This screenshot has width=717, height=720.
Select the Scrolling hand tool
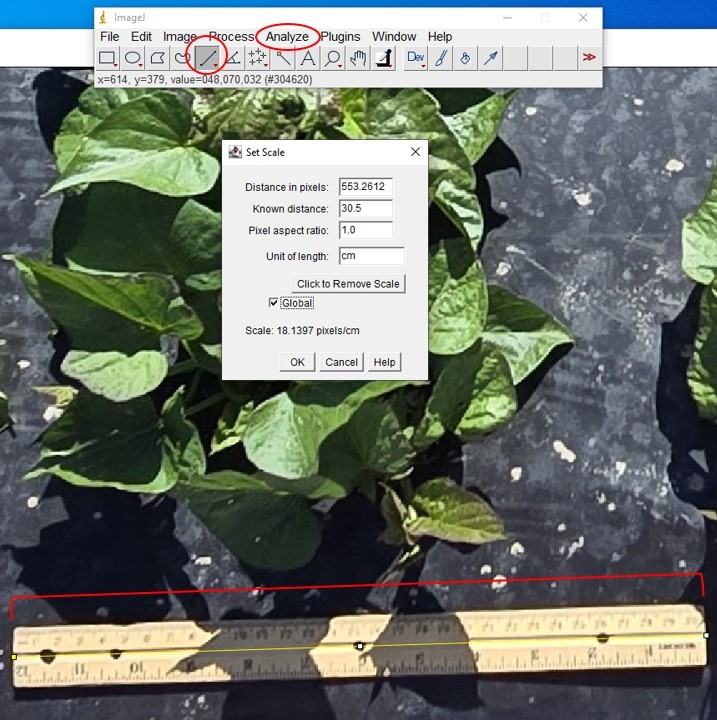(358, 58)
